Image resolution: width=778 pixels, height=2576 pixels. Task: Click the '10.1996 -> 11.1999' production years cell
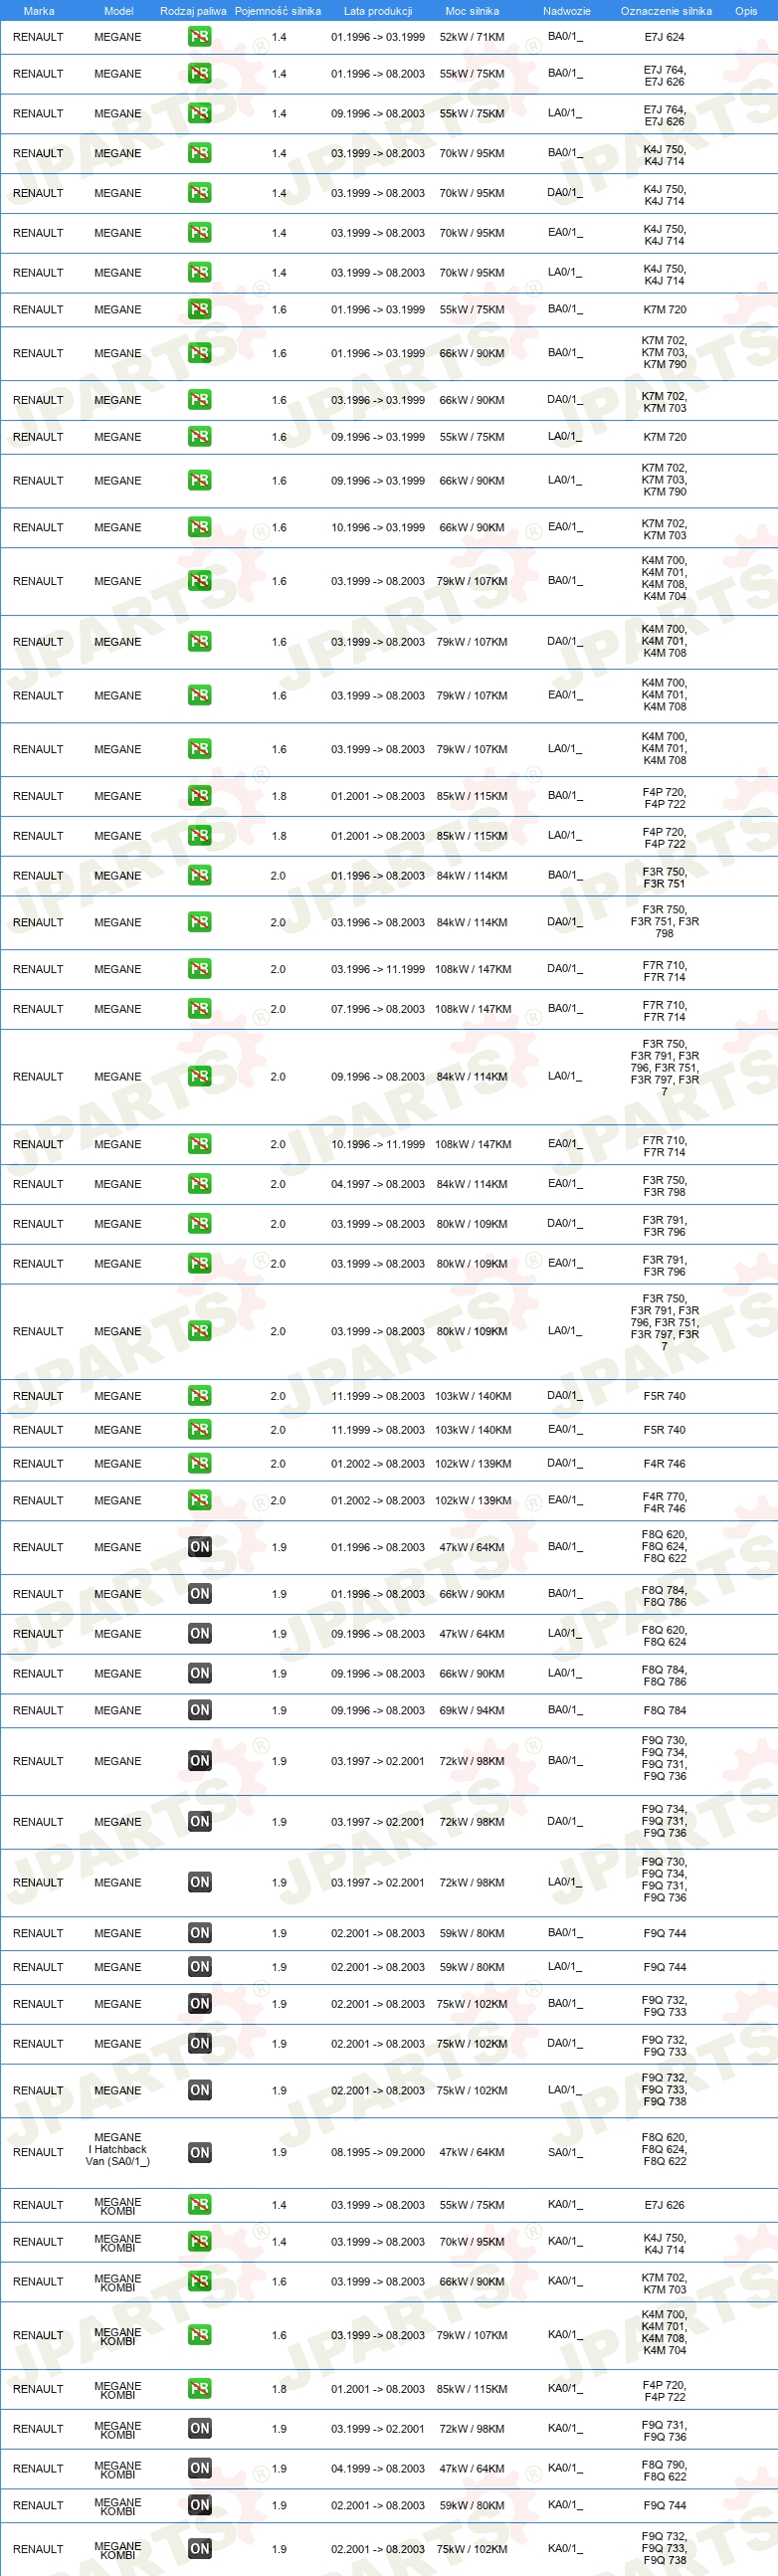pos(378,1144)
